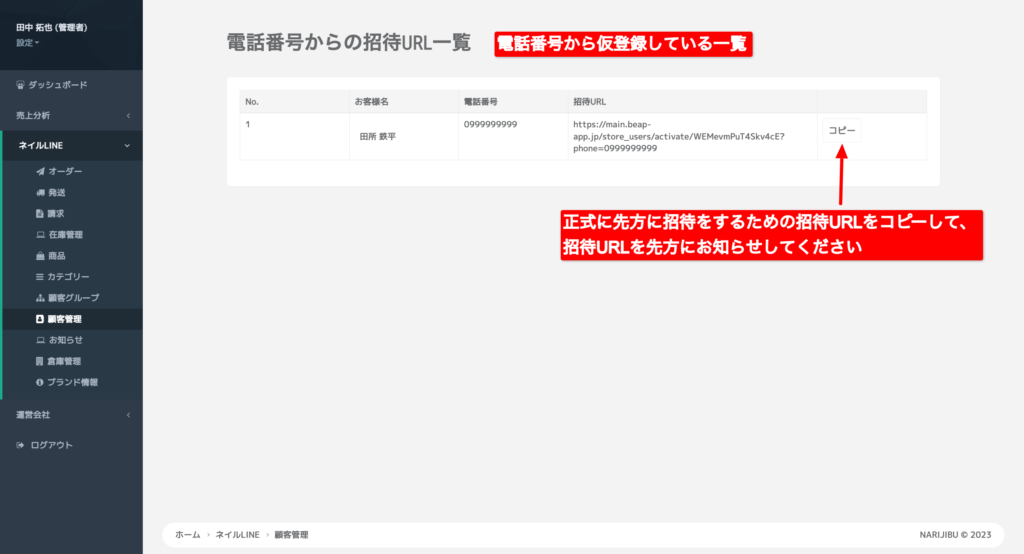Screen dimensions: 1024x554
Task: Click the 商品 bag icon in sidebar
Action: coord(40,256)
